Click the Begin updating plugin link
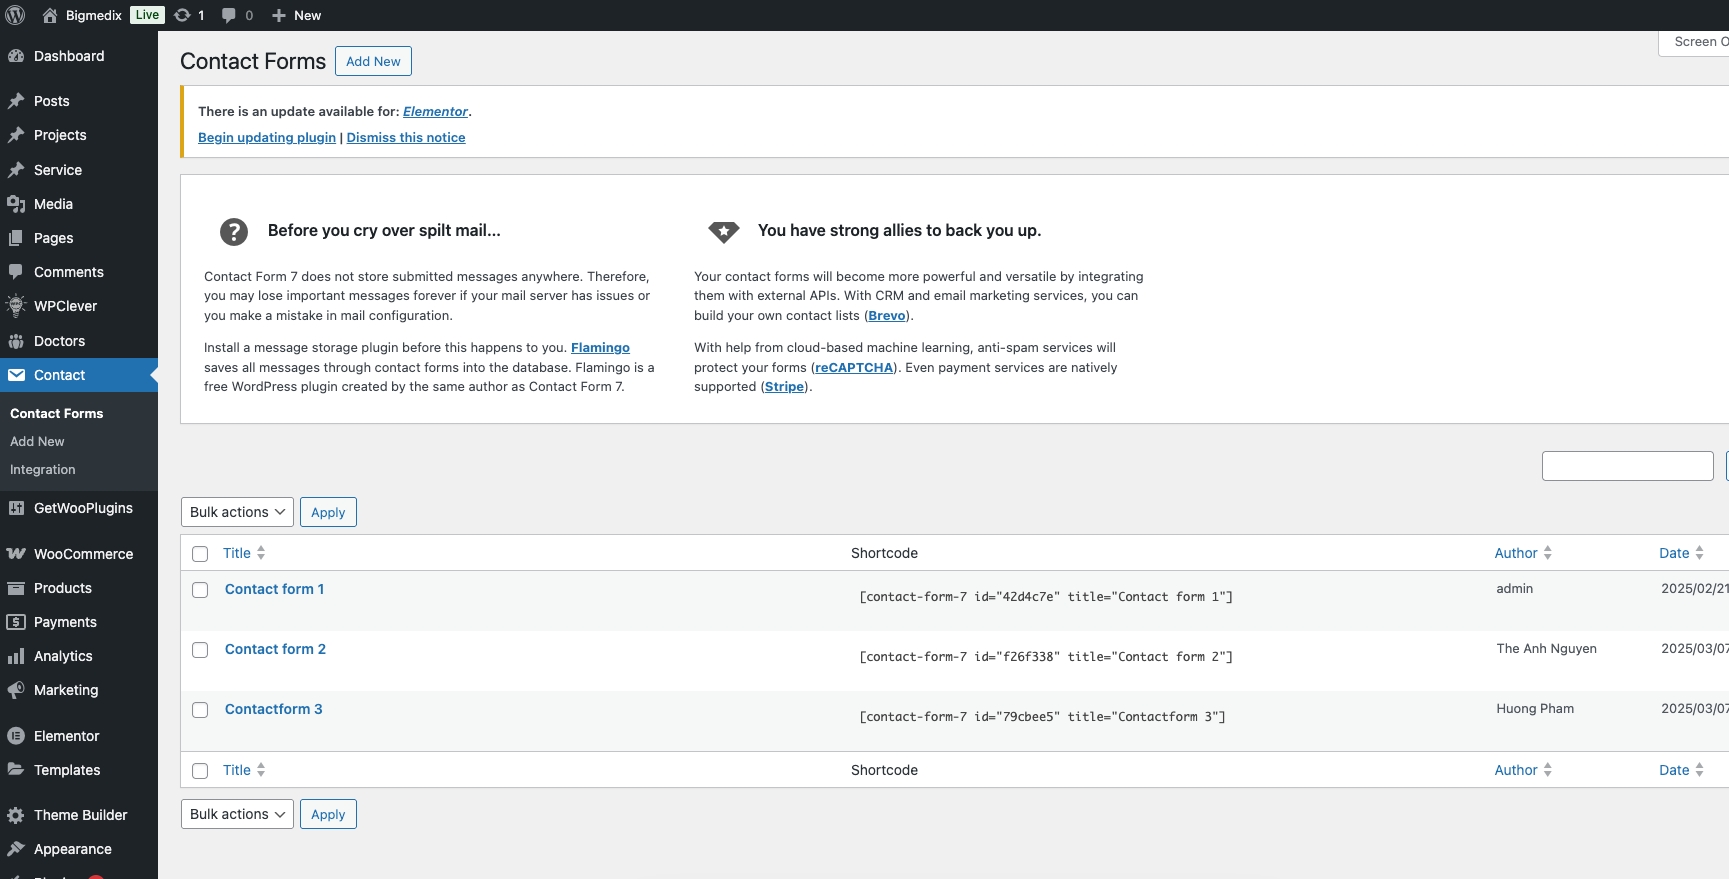Viewport: 1729px width, 879px height. coord(267,137)
